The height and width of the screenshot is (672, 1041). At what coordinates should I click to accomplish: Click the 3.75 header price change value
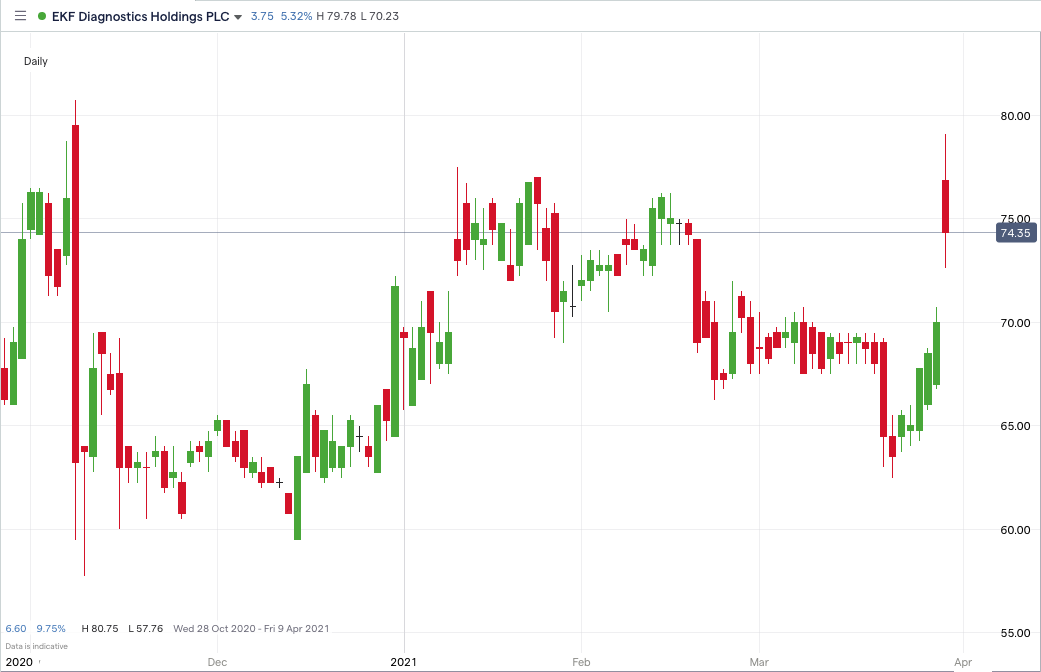[262, 17]
